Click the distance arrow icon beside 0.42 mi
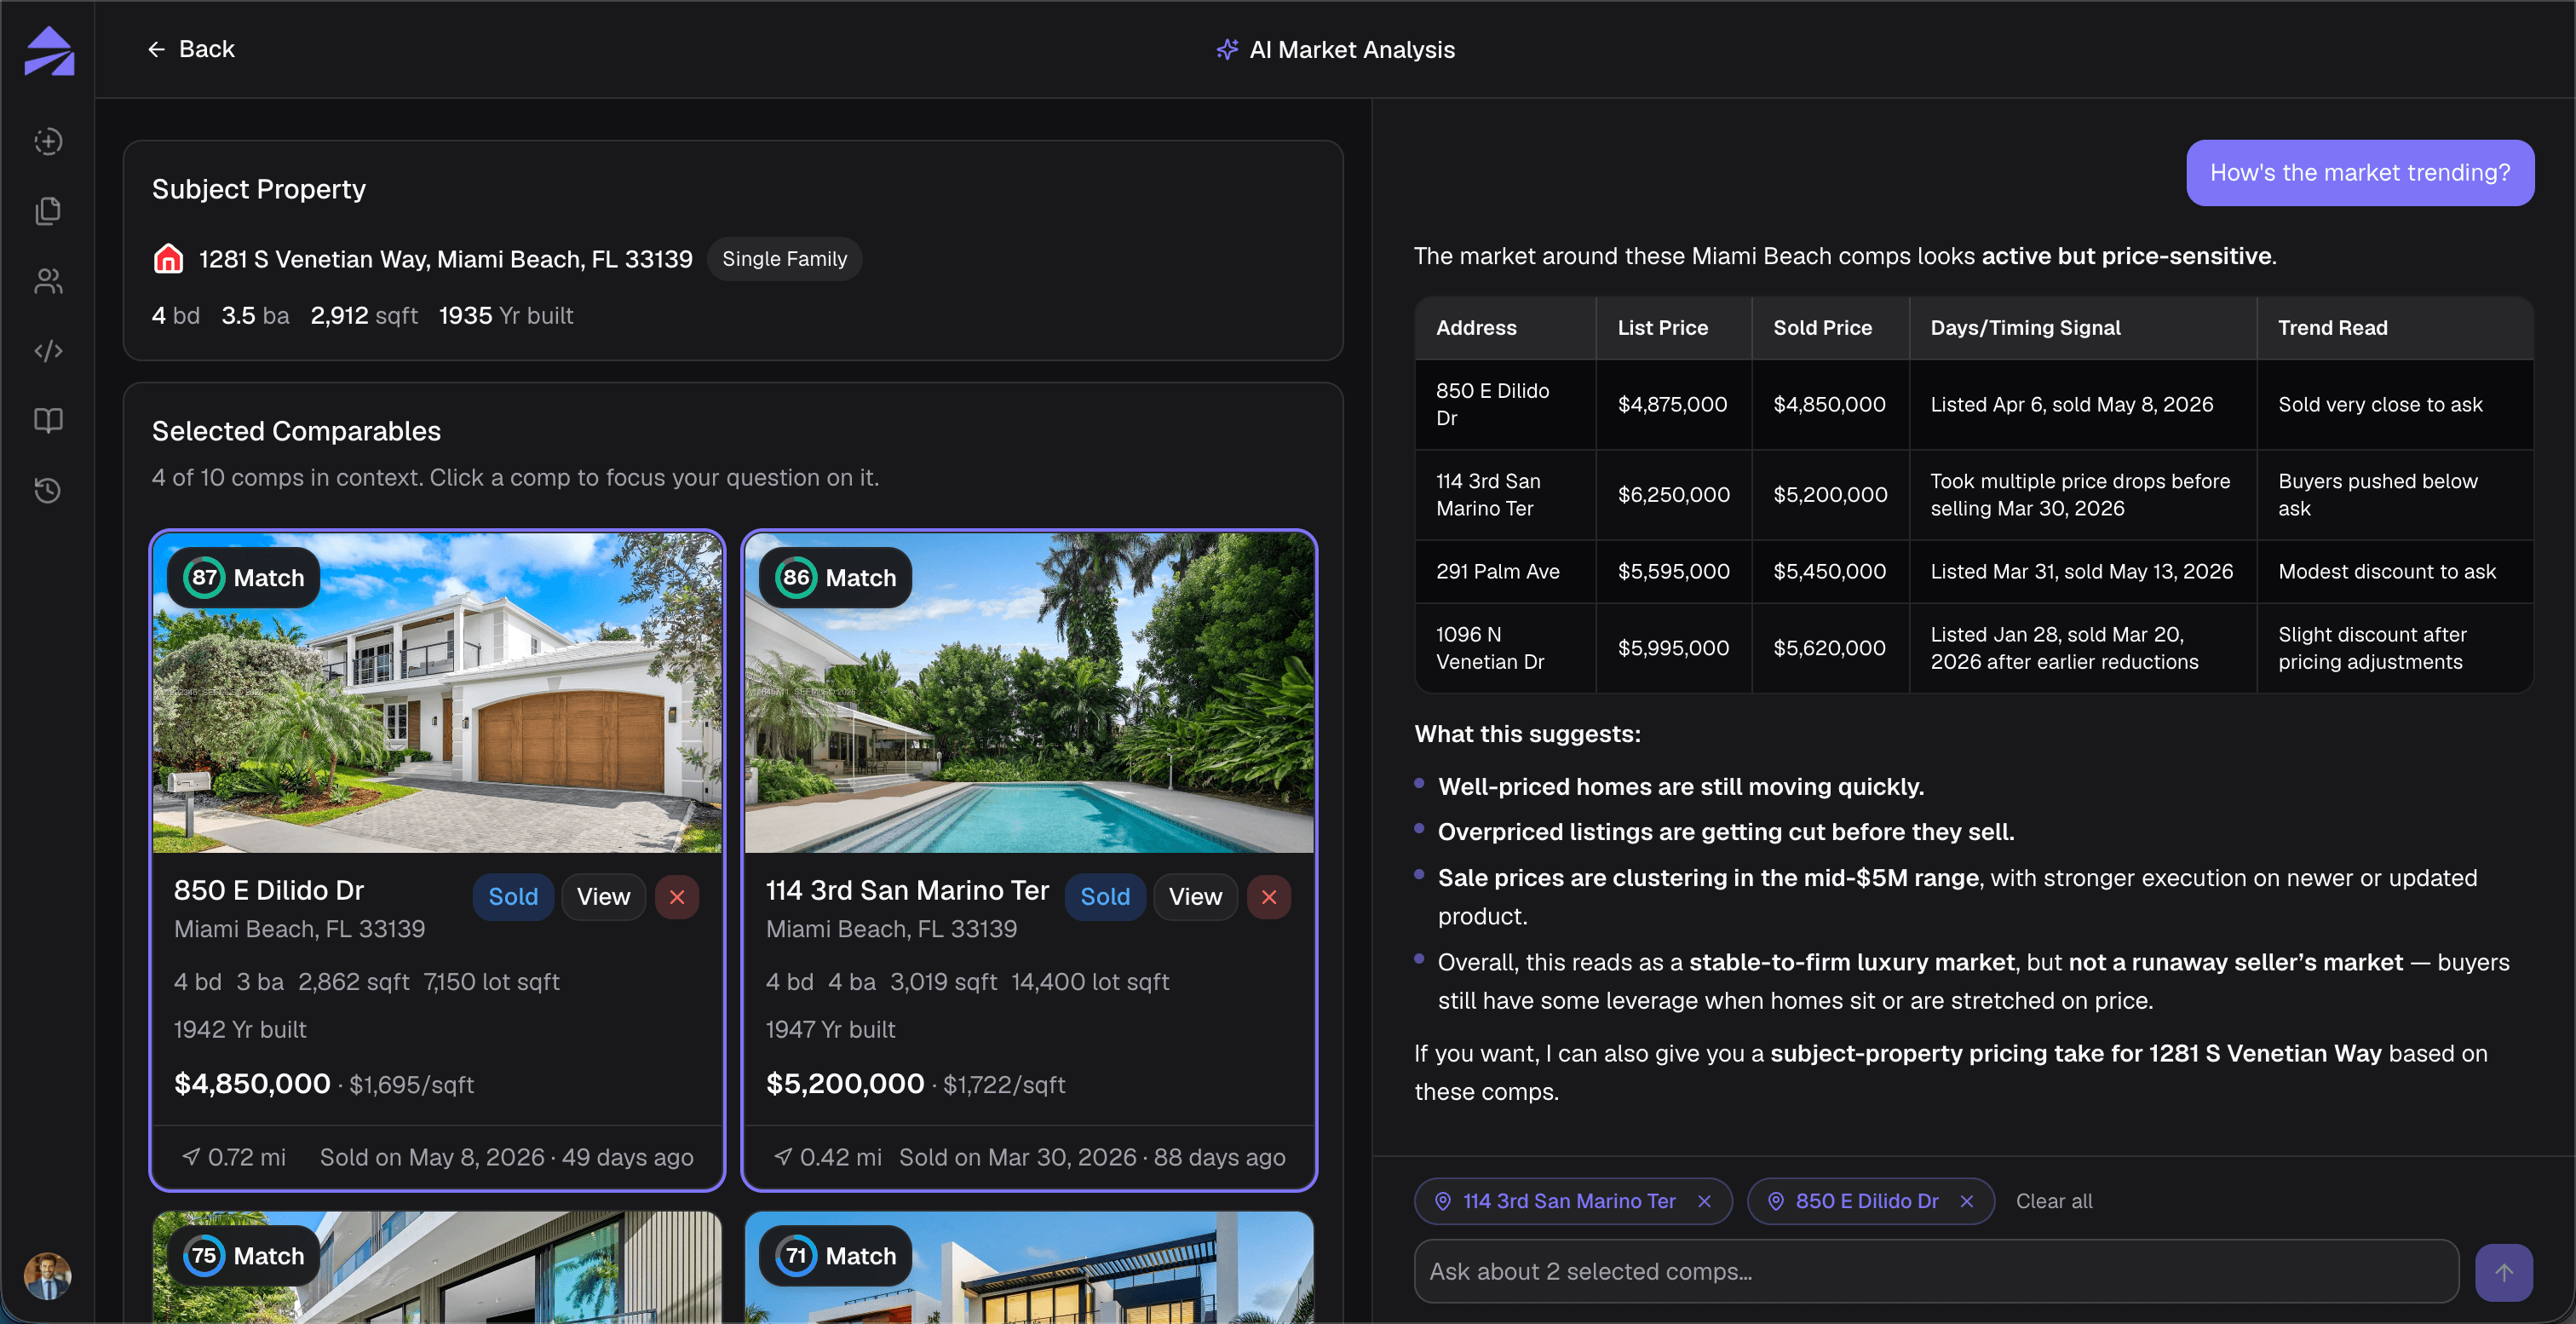 click(783, 1157)
